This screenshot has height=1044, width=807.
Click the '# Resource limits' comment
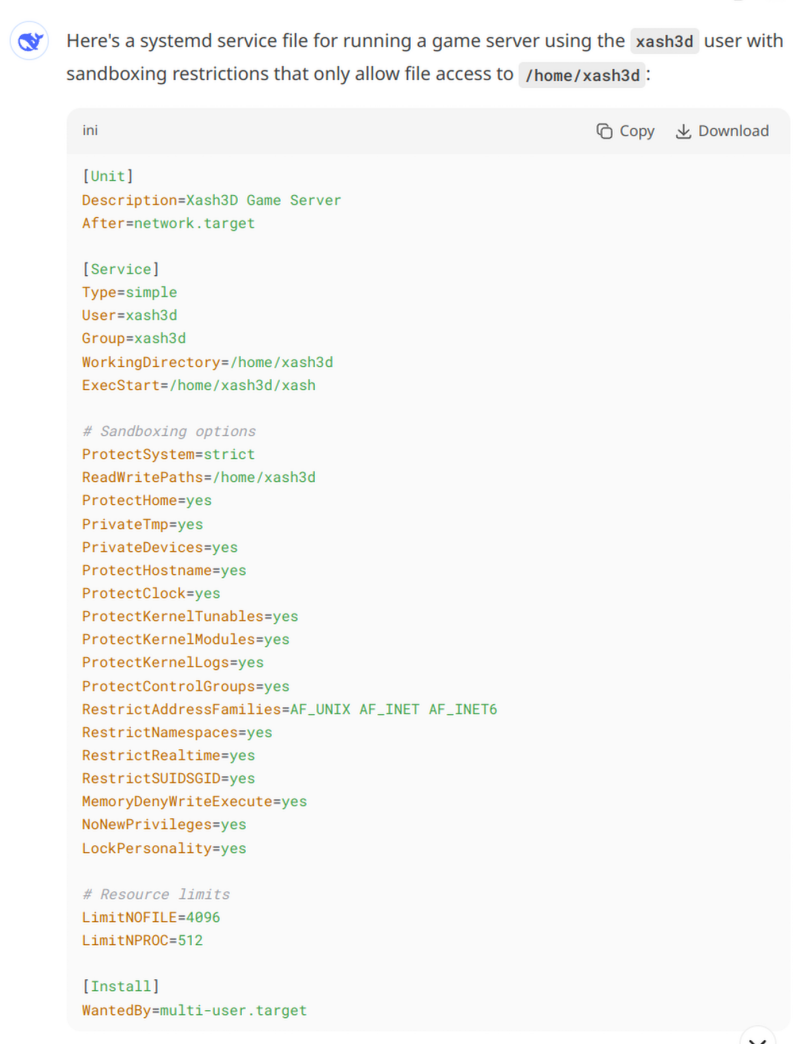click(x=156, y=895)
